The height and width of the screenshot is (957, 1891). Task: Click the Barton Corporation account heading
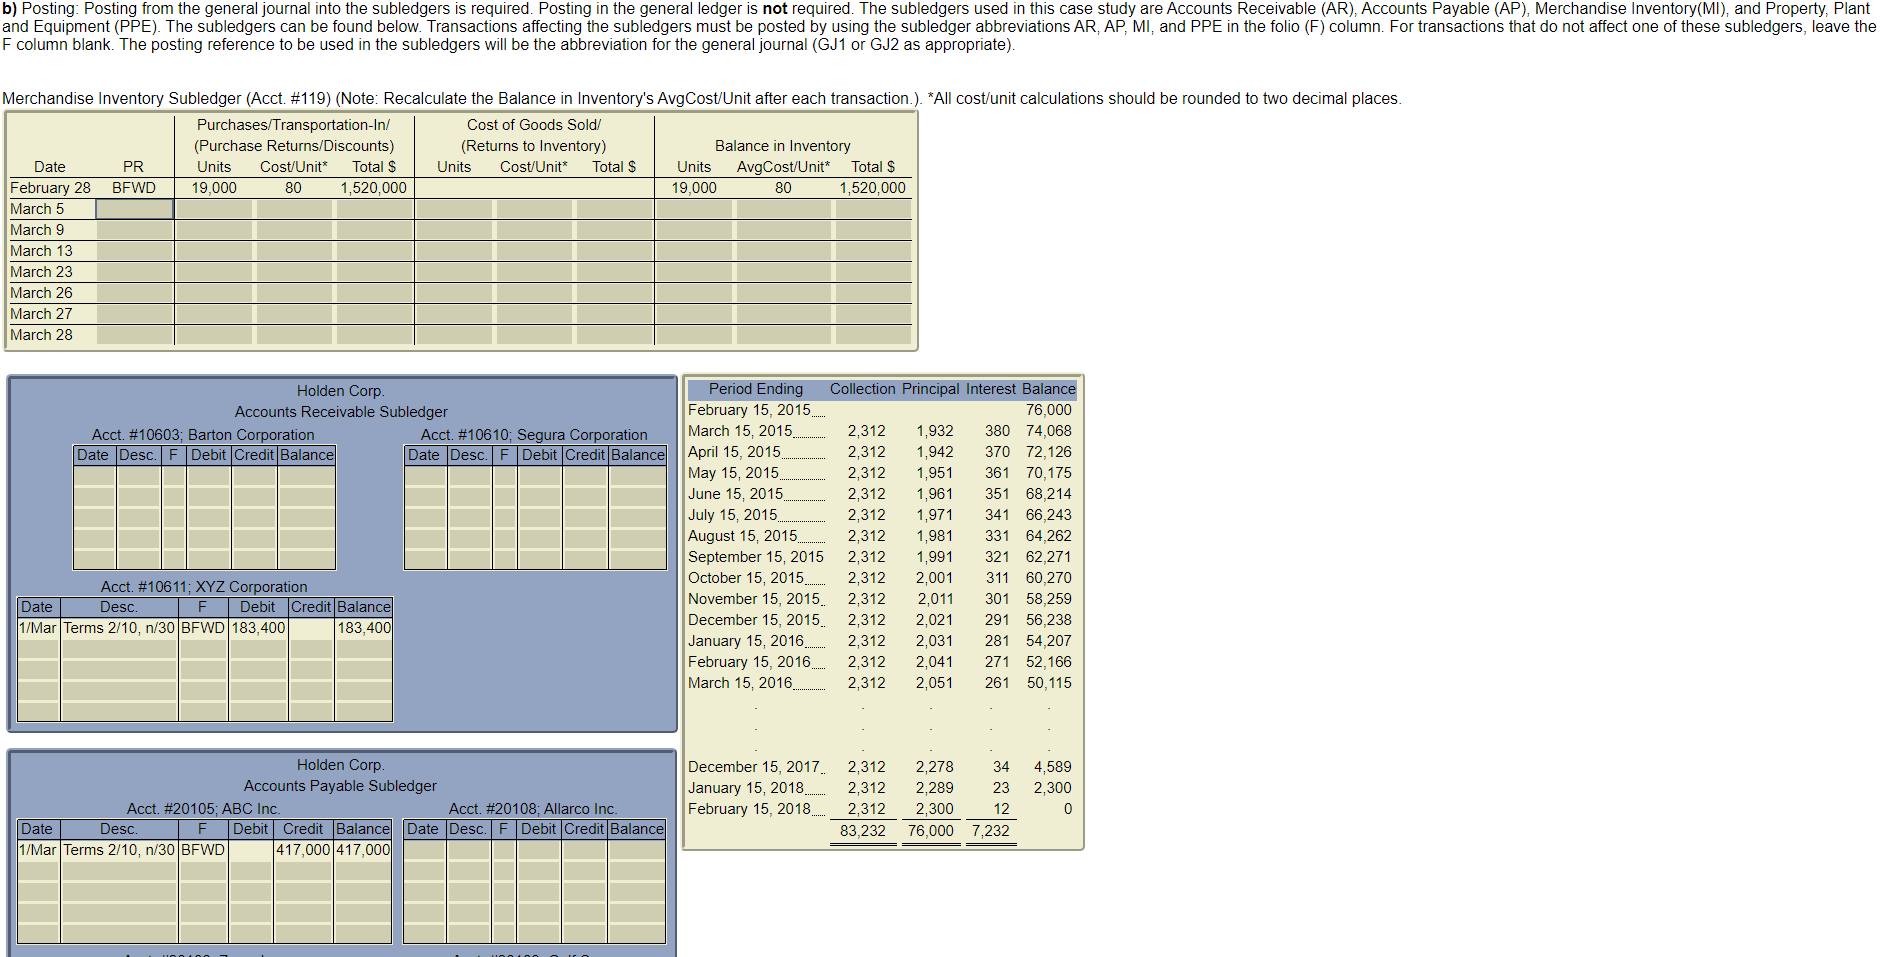[x=203, y=435]
